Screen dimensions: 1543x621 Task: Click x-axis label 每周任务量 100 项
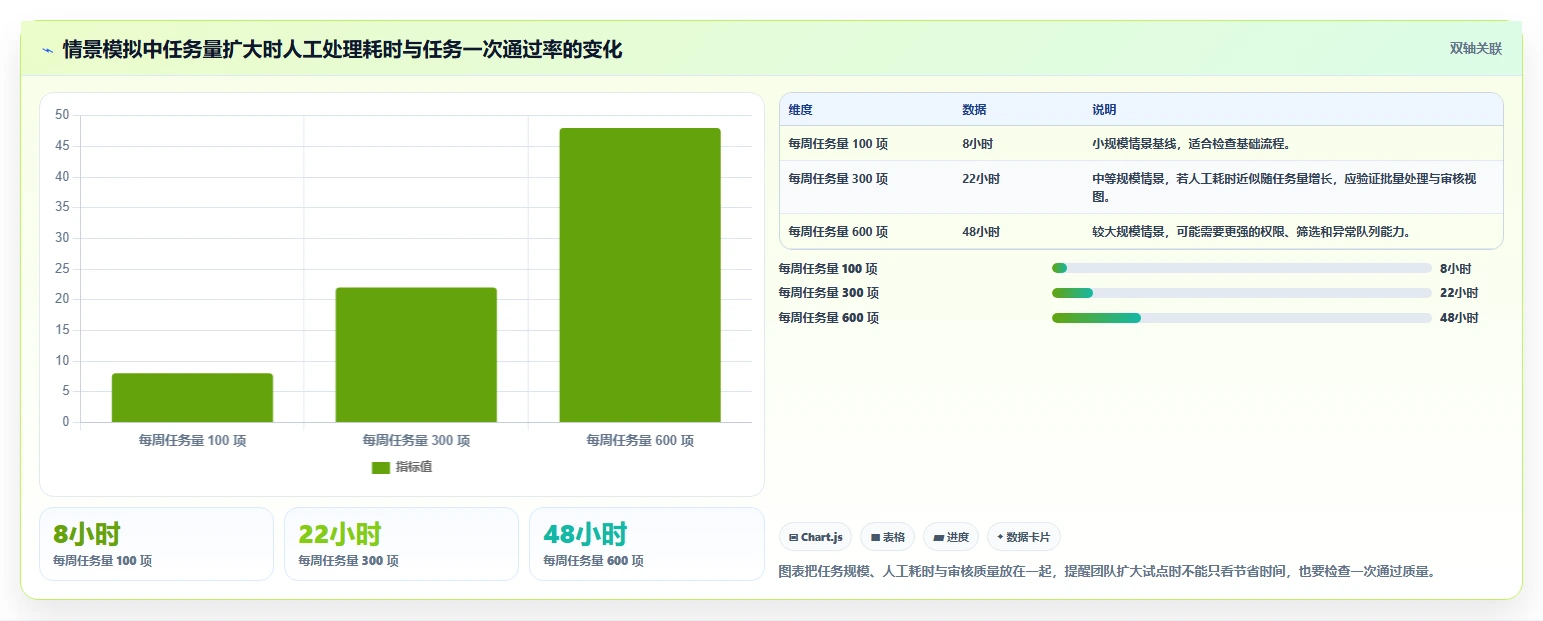[x=192, y=440]
